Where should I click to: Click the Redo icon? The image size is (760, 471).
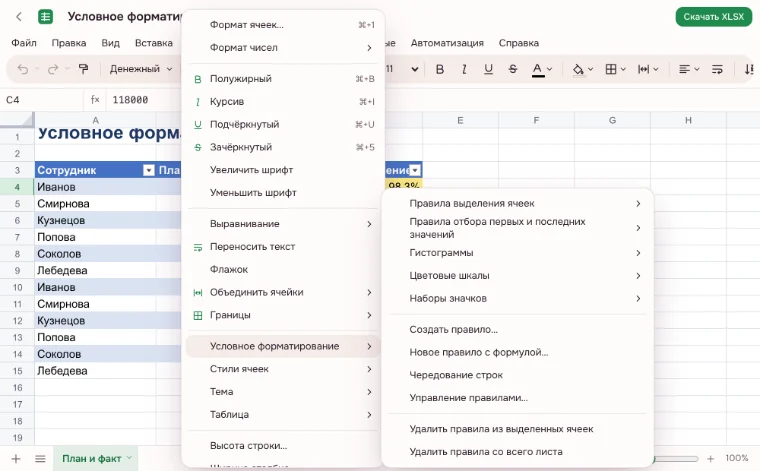coord(53,69)
